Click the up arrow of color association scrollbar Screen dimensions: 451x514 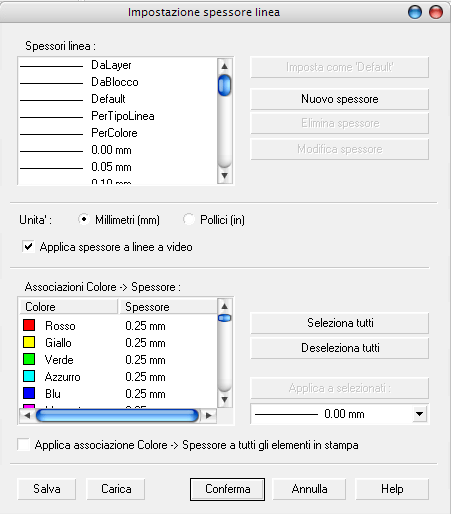225,306
